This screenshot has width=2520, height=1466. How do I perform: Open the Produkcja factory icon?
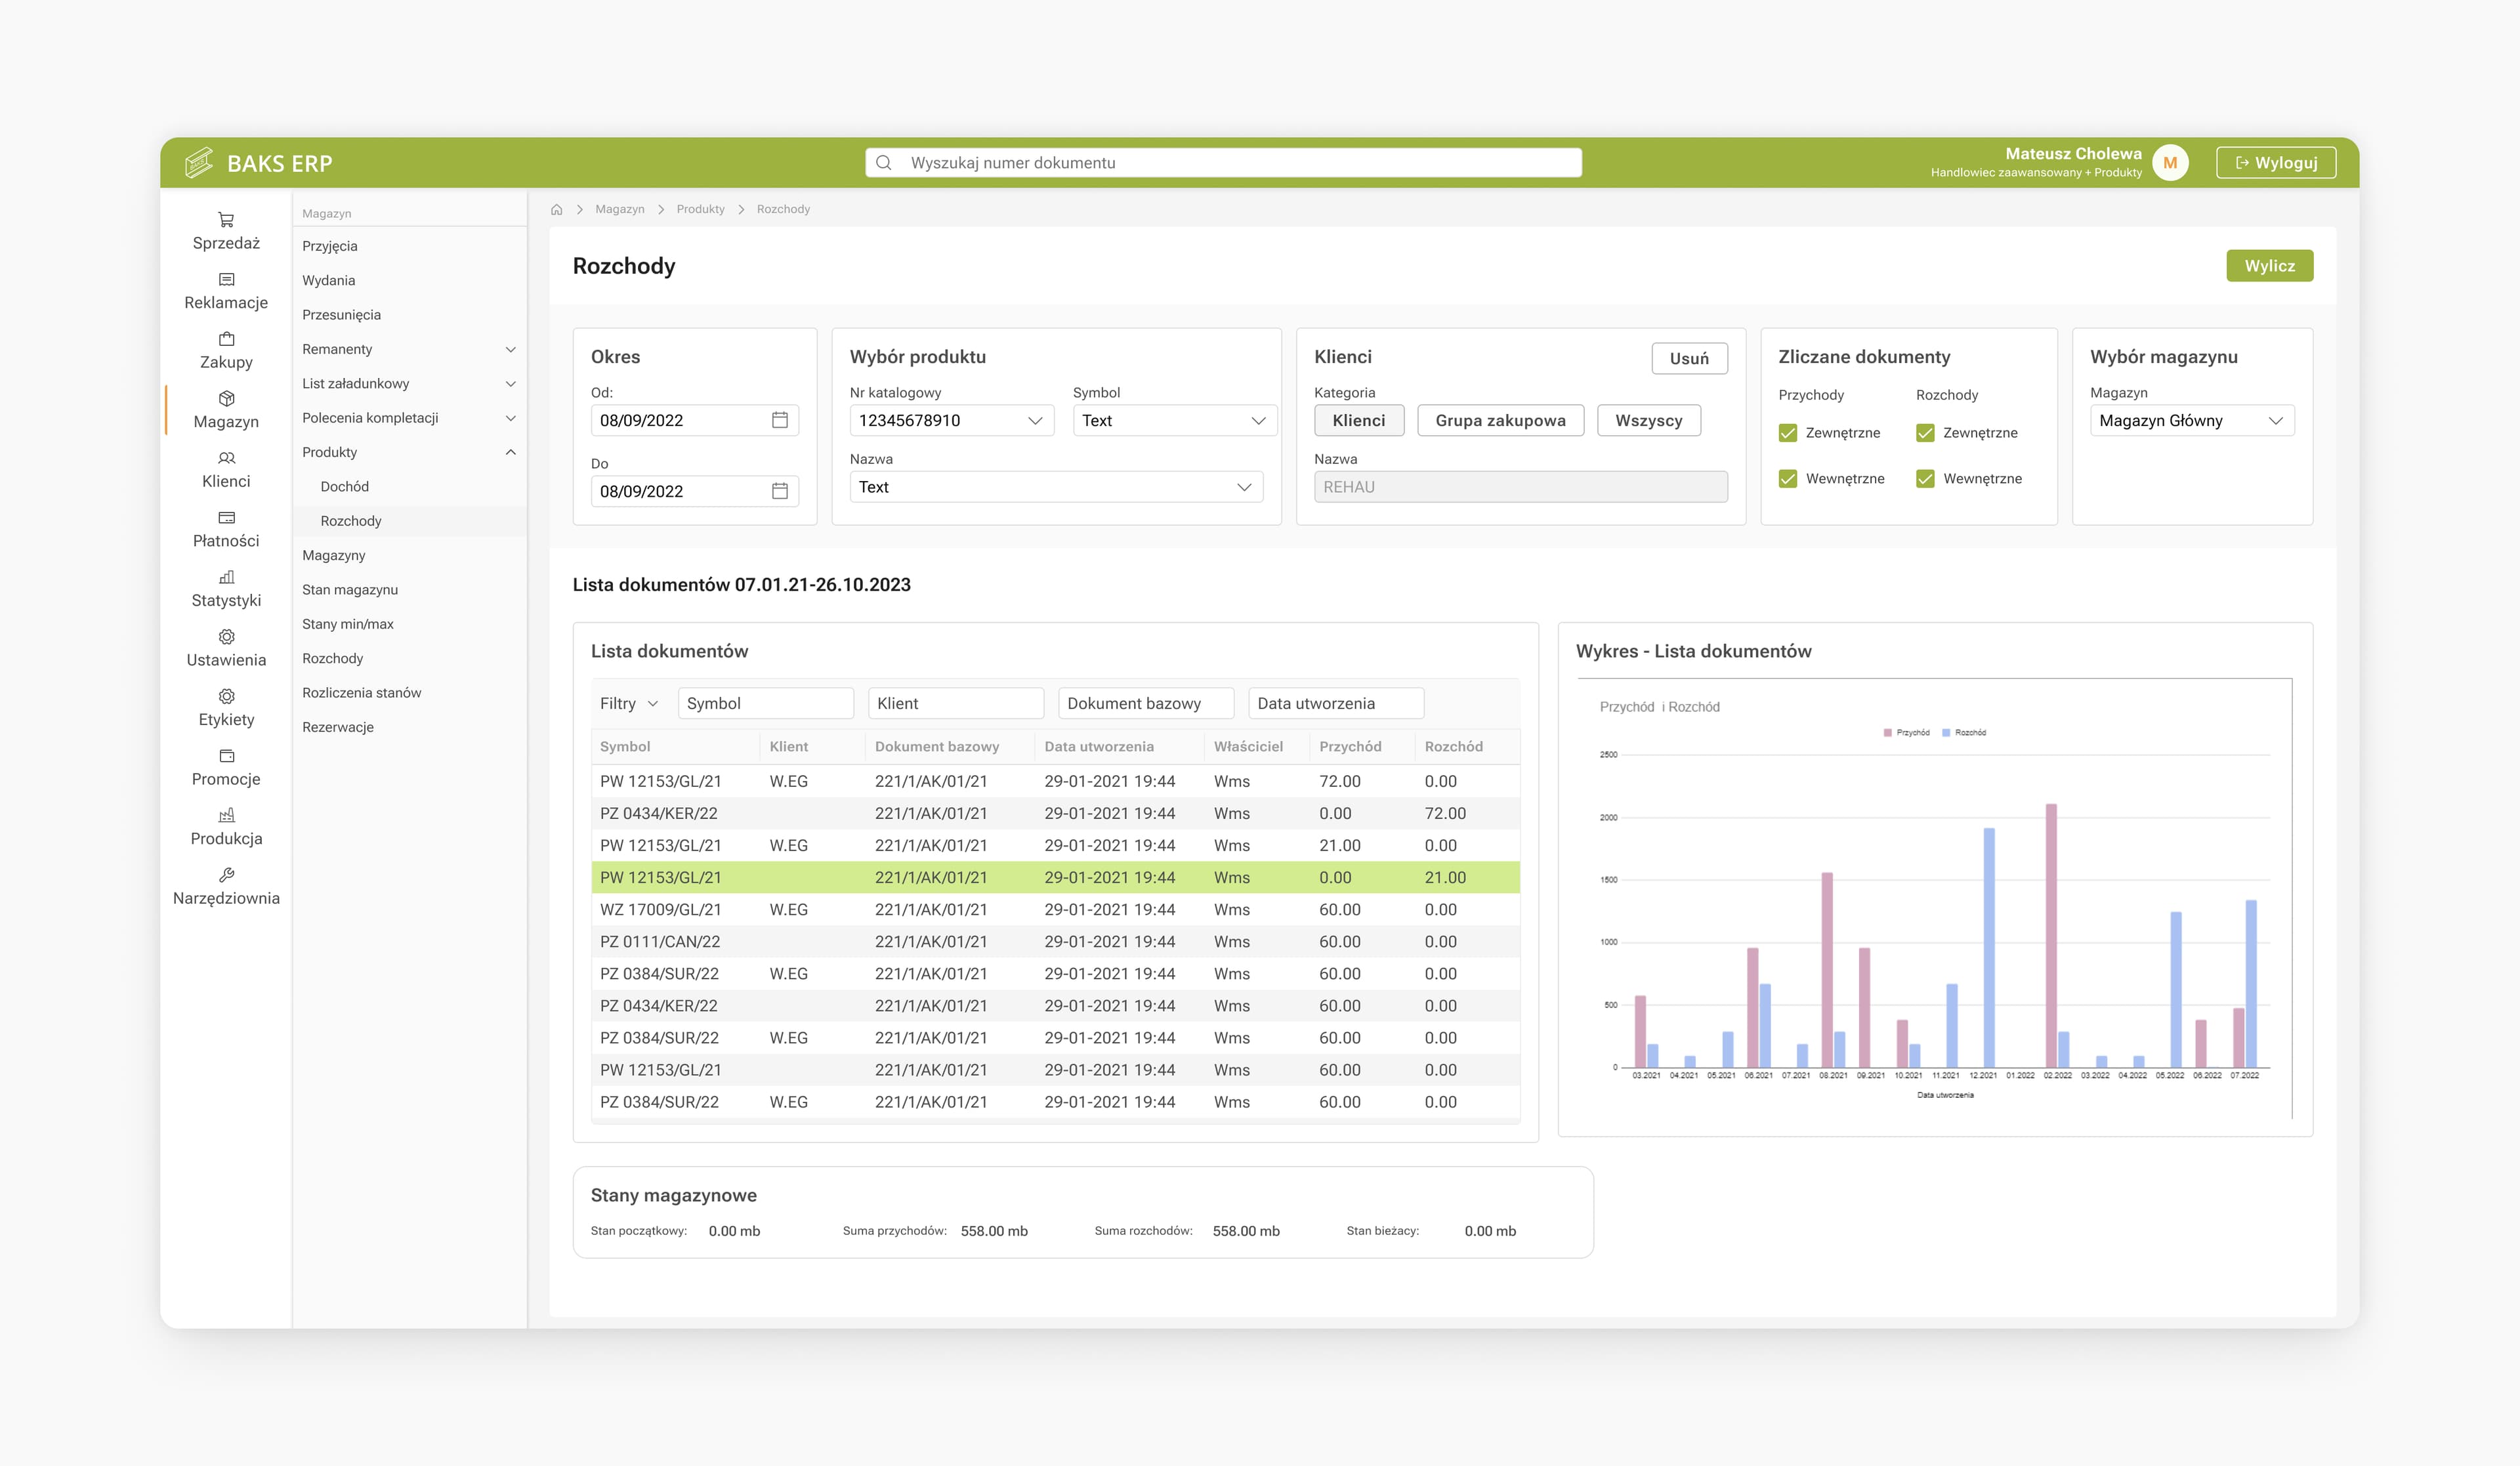pos(226,815)
